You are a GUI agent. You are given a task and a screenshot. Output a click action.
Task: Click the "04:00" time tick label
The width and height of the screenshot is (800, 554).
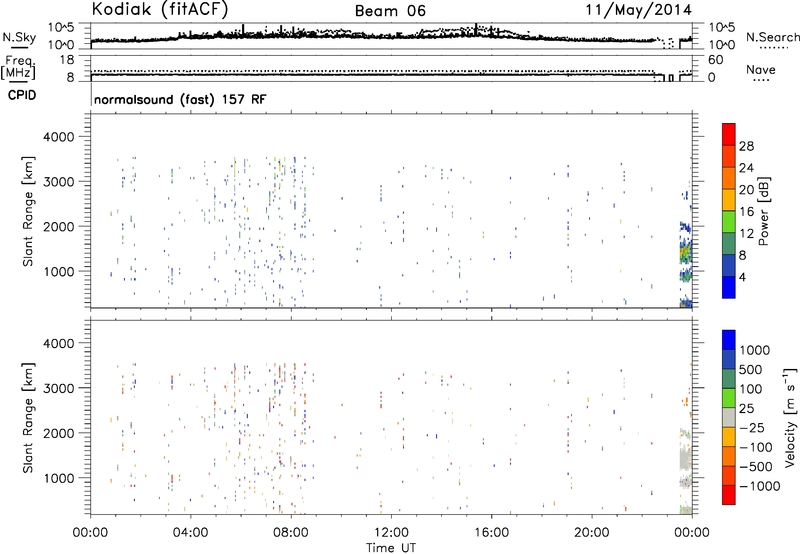pos(190,533)
